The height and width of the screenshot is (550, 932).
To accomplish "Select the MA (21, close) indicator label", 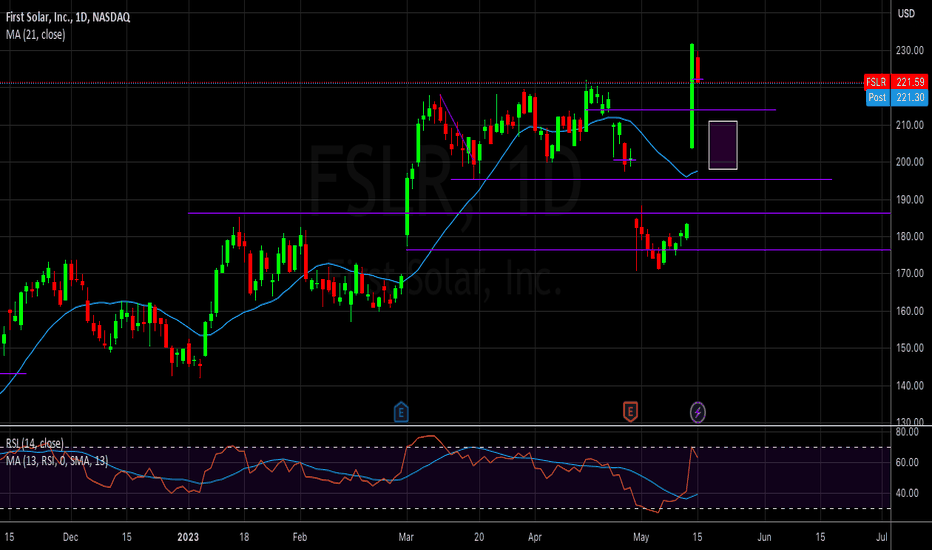I will click(x=36, y=34).
